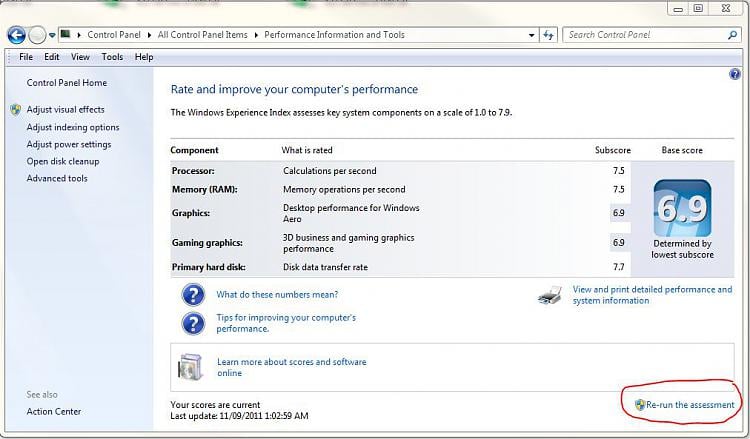This screenshot has width=750, height=439.
Task: Open Advanced tools link
Action: tap(57, 178)
